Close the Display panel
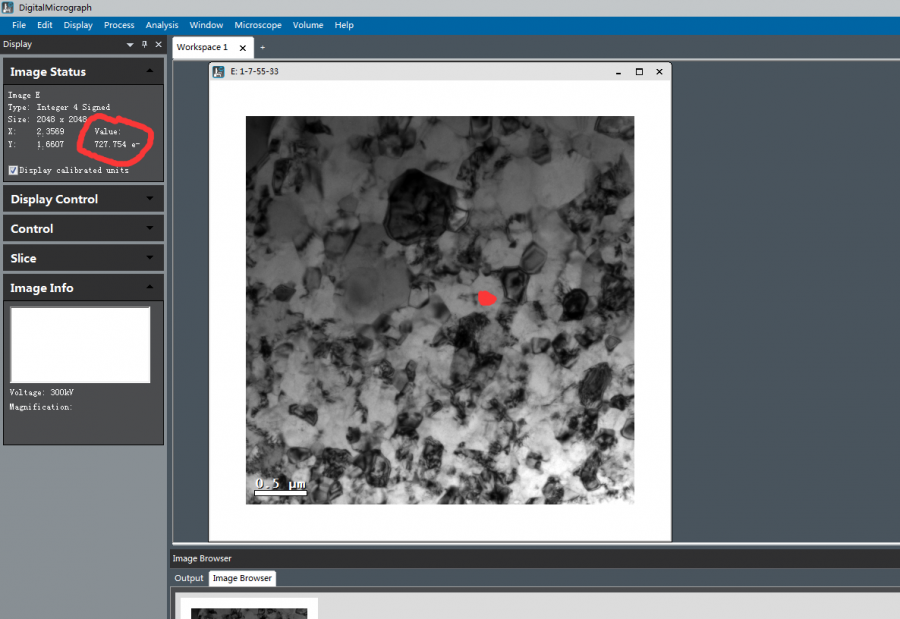Viewport: 900px width, 619px height. [158, 44]
